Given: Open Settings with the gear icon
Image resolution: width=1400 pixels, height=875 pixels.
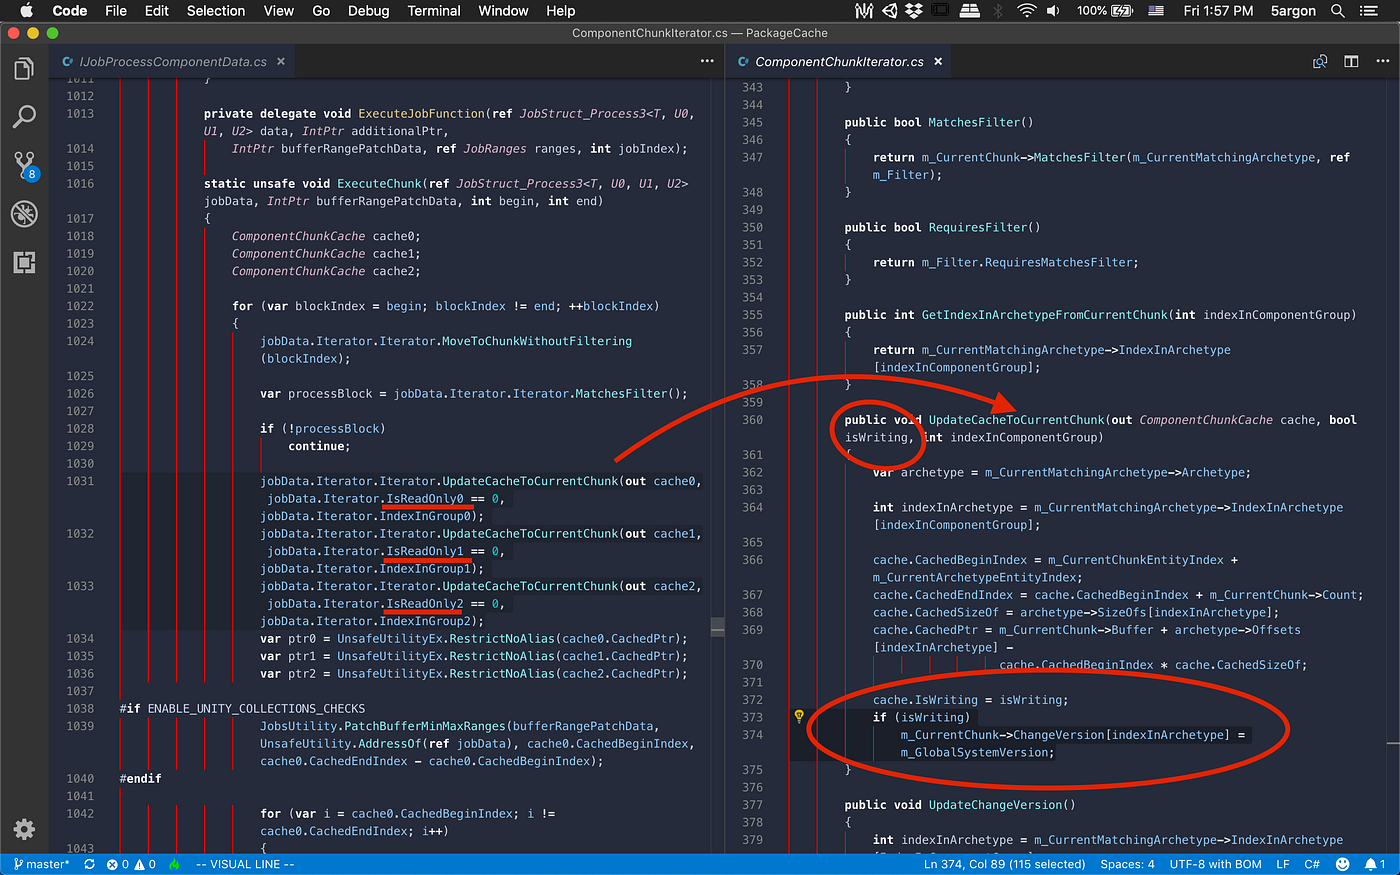Looking at the screenshot, I should 24,828.
